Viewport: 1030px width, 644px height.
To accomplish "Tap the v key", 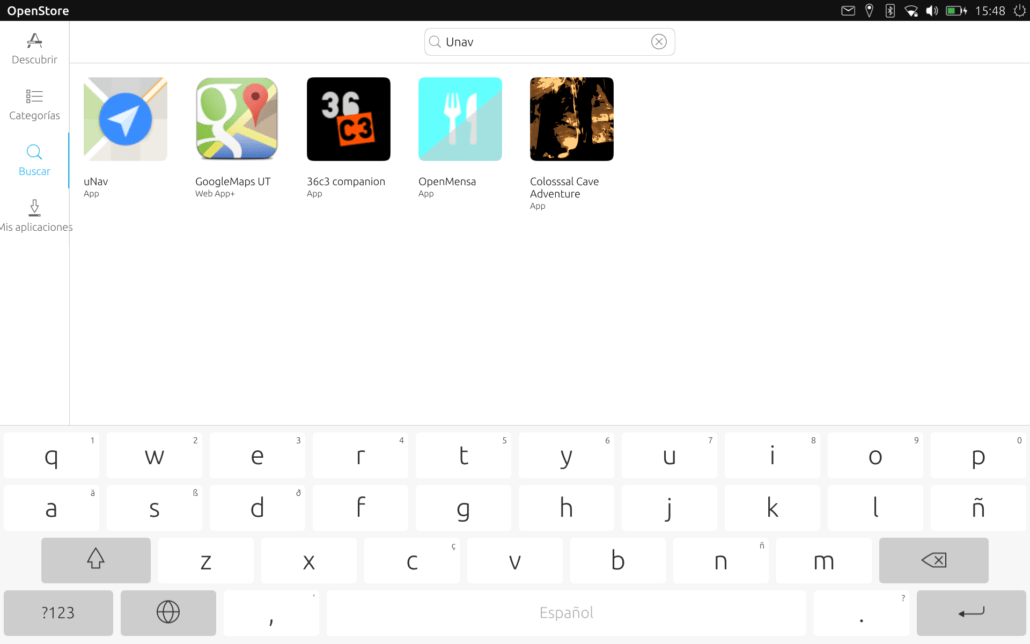I will coord(515,560).
